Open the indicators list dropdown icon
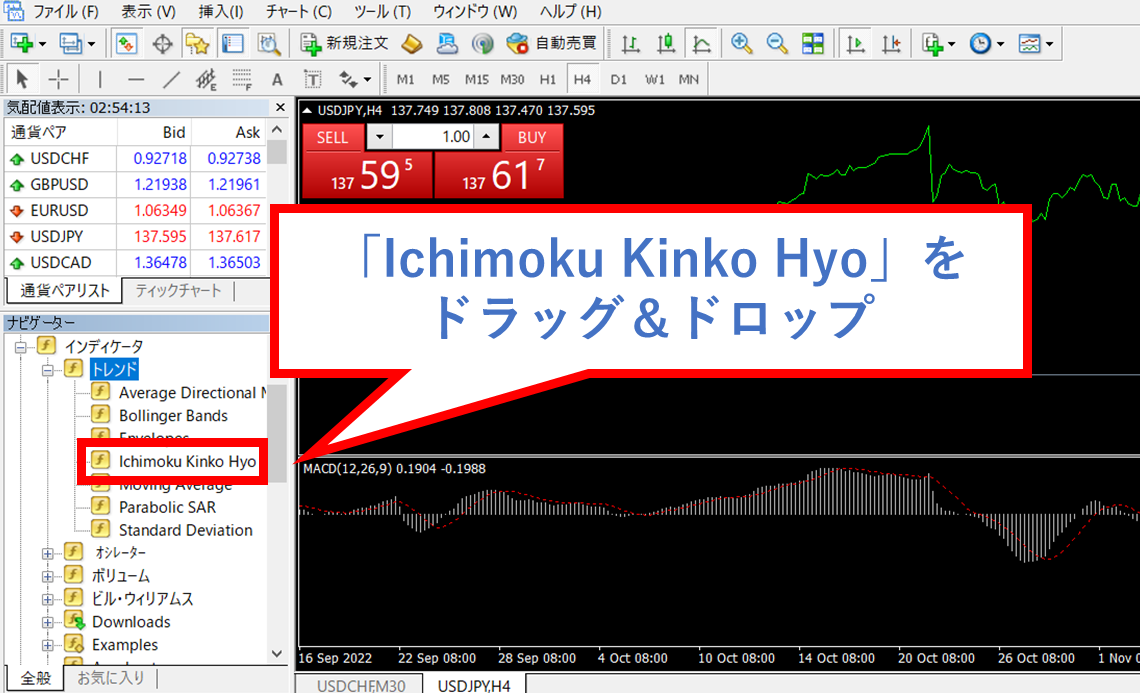 [938, 44]
